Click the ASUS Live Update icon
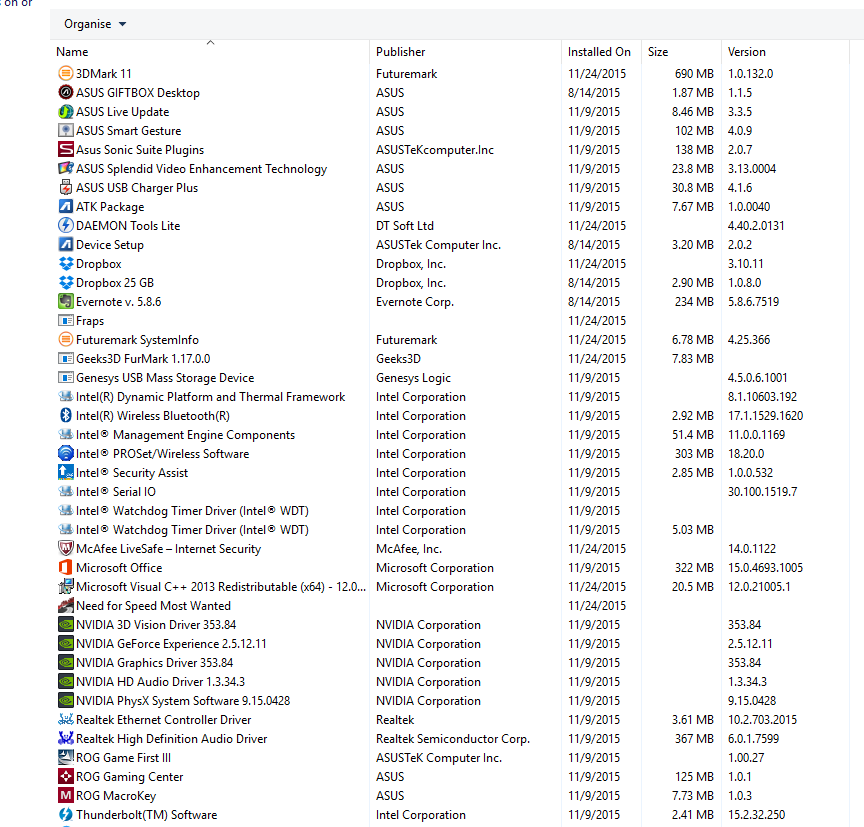This screenshot has height=827, width=864. click(x=66, y=111)
